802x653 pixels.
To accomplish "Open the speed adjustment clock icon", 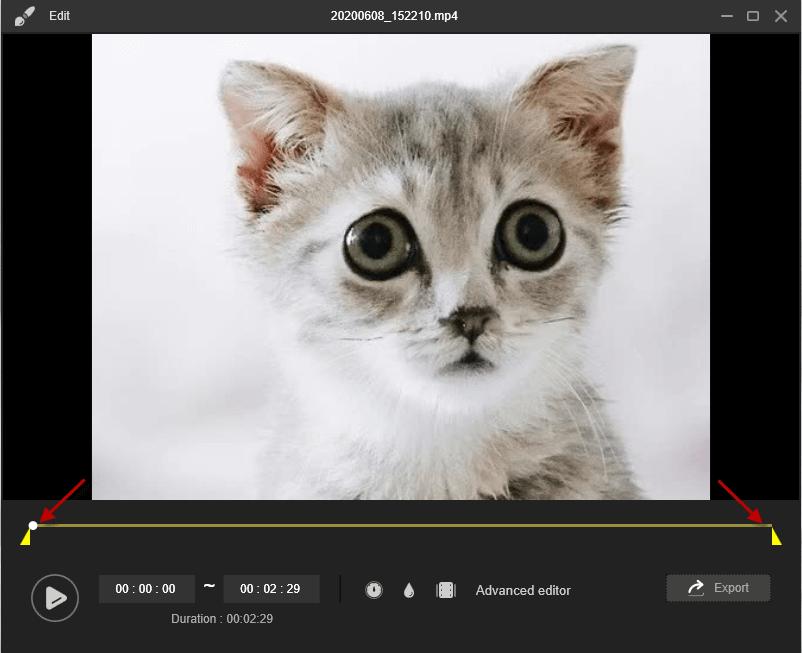I will click(374, 590).
